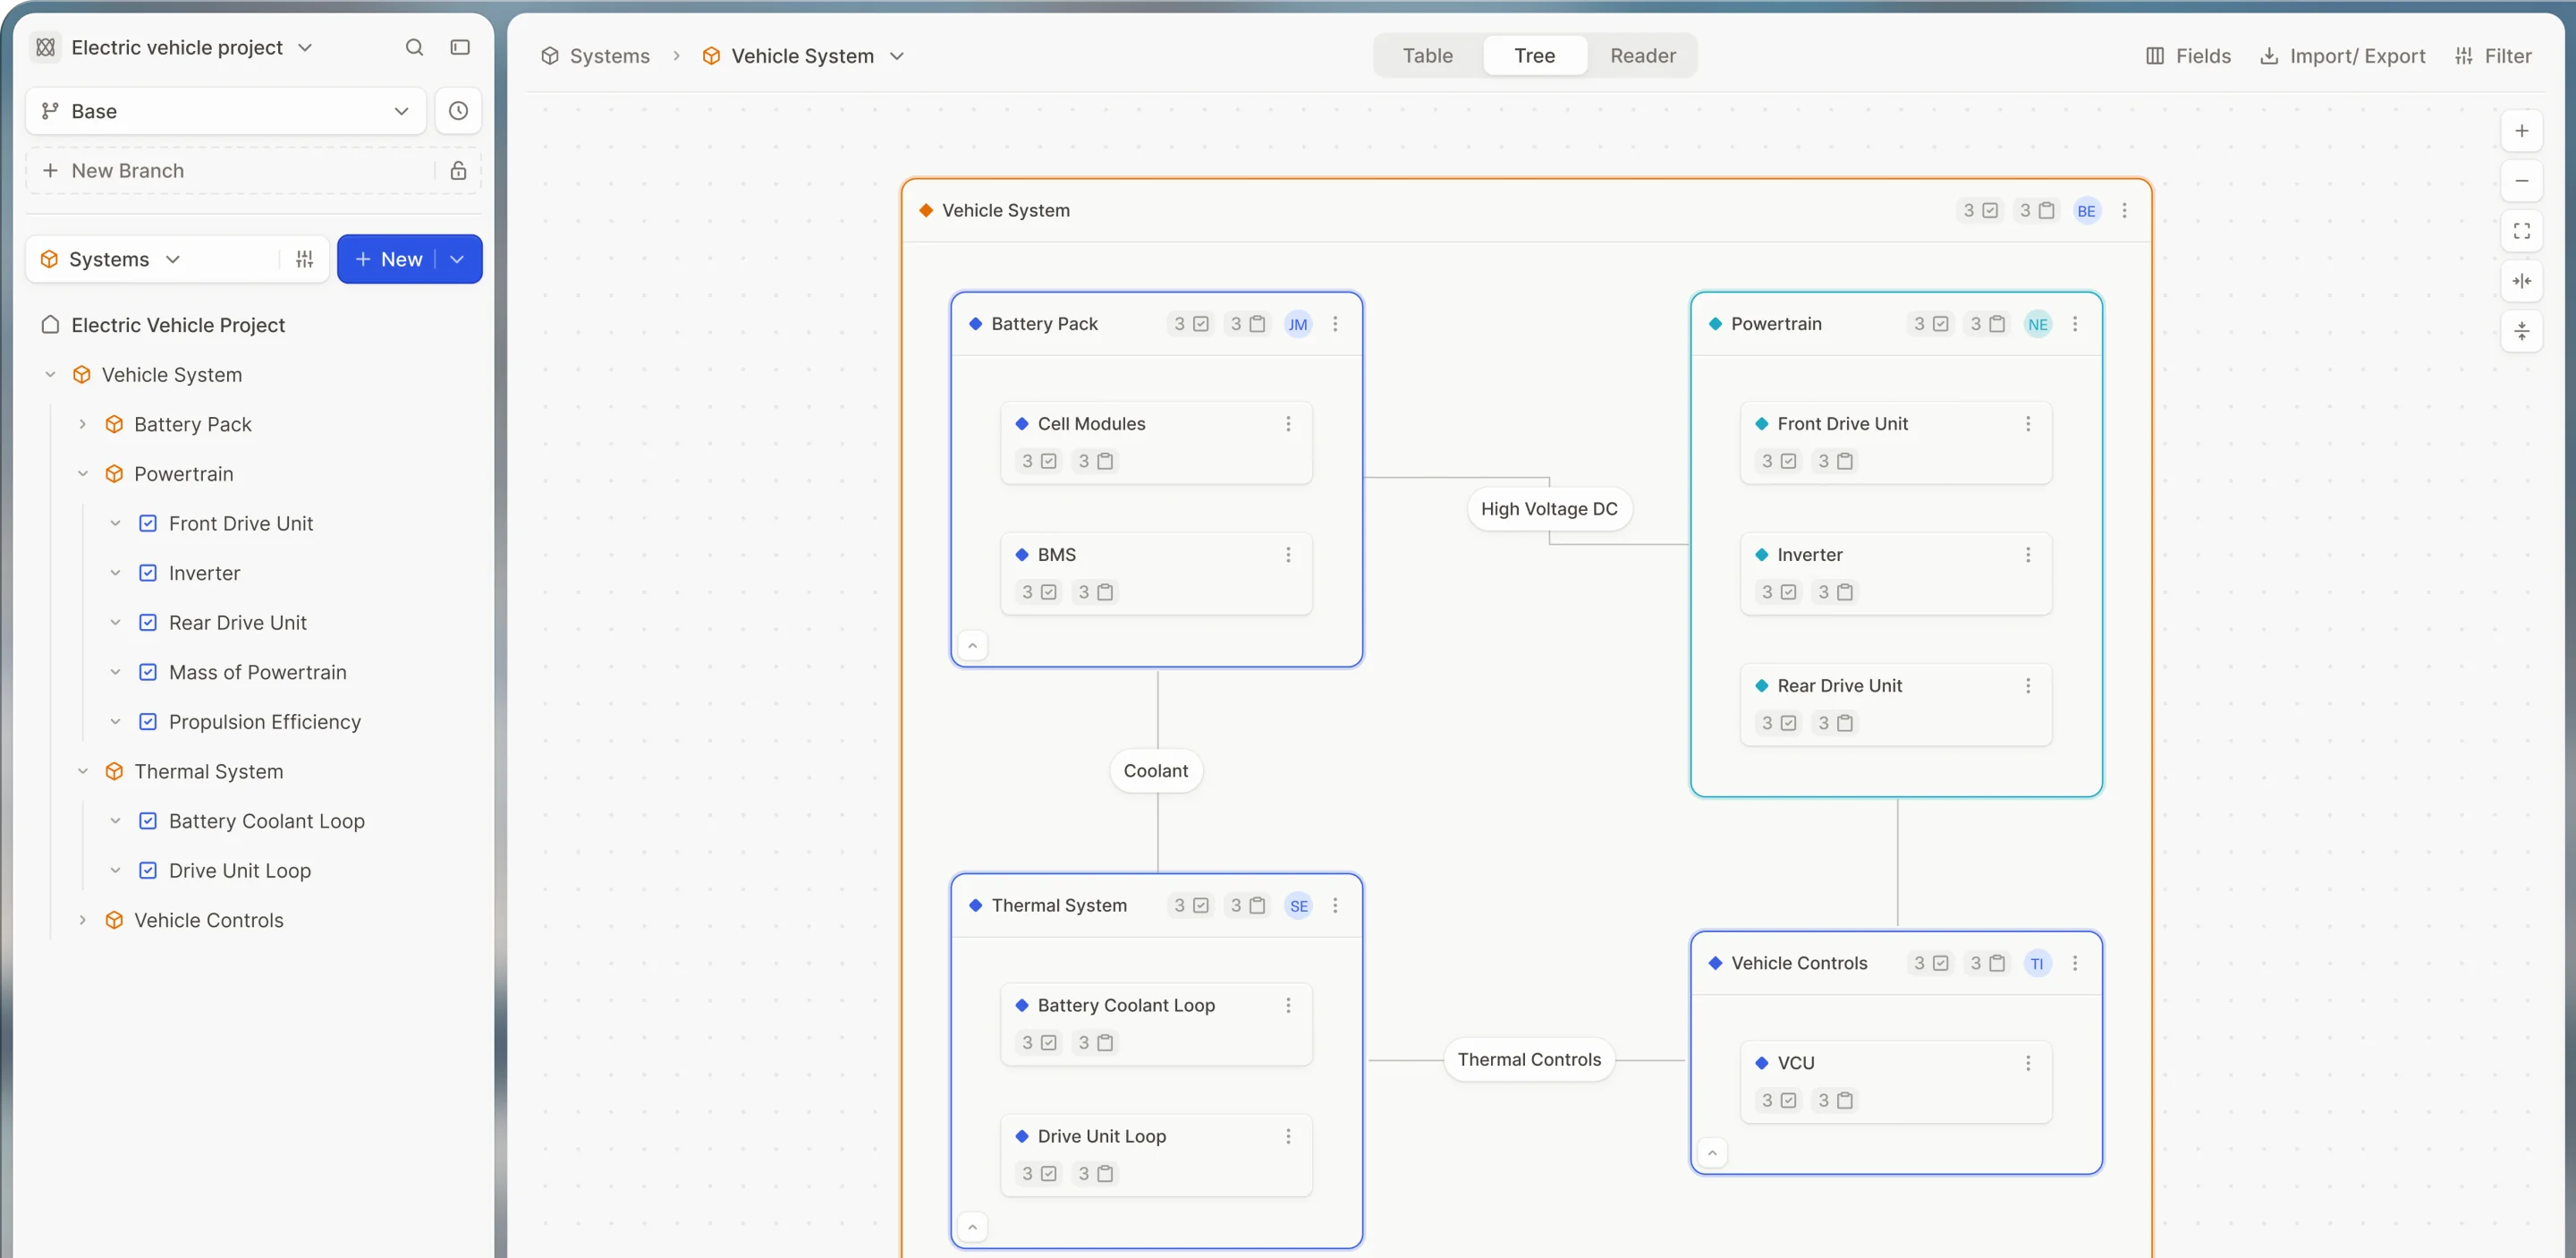Toggle sidebar panel layout icon
This screenshot has height=1258, width=2576.
tap(460, 47)
